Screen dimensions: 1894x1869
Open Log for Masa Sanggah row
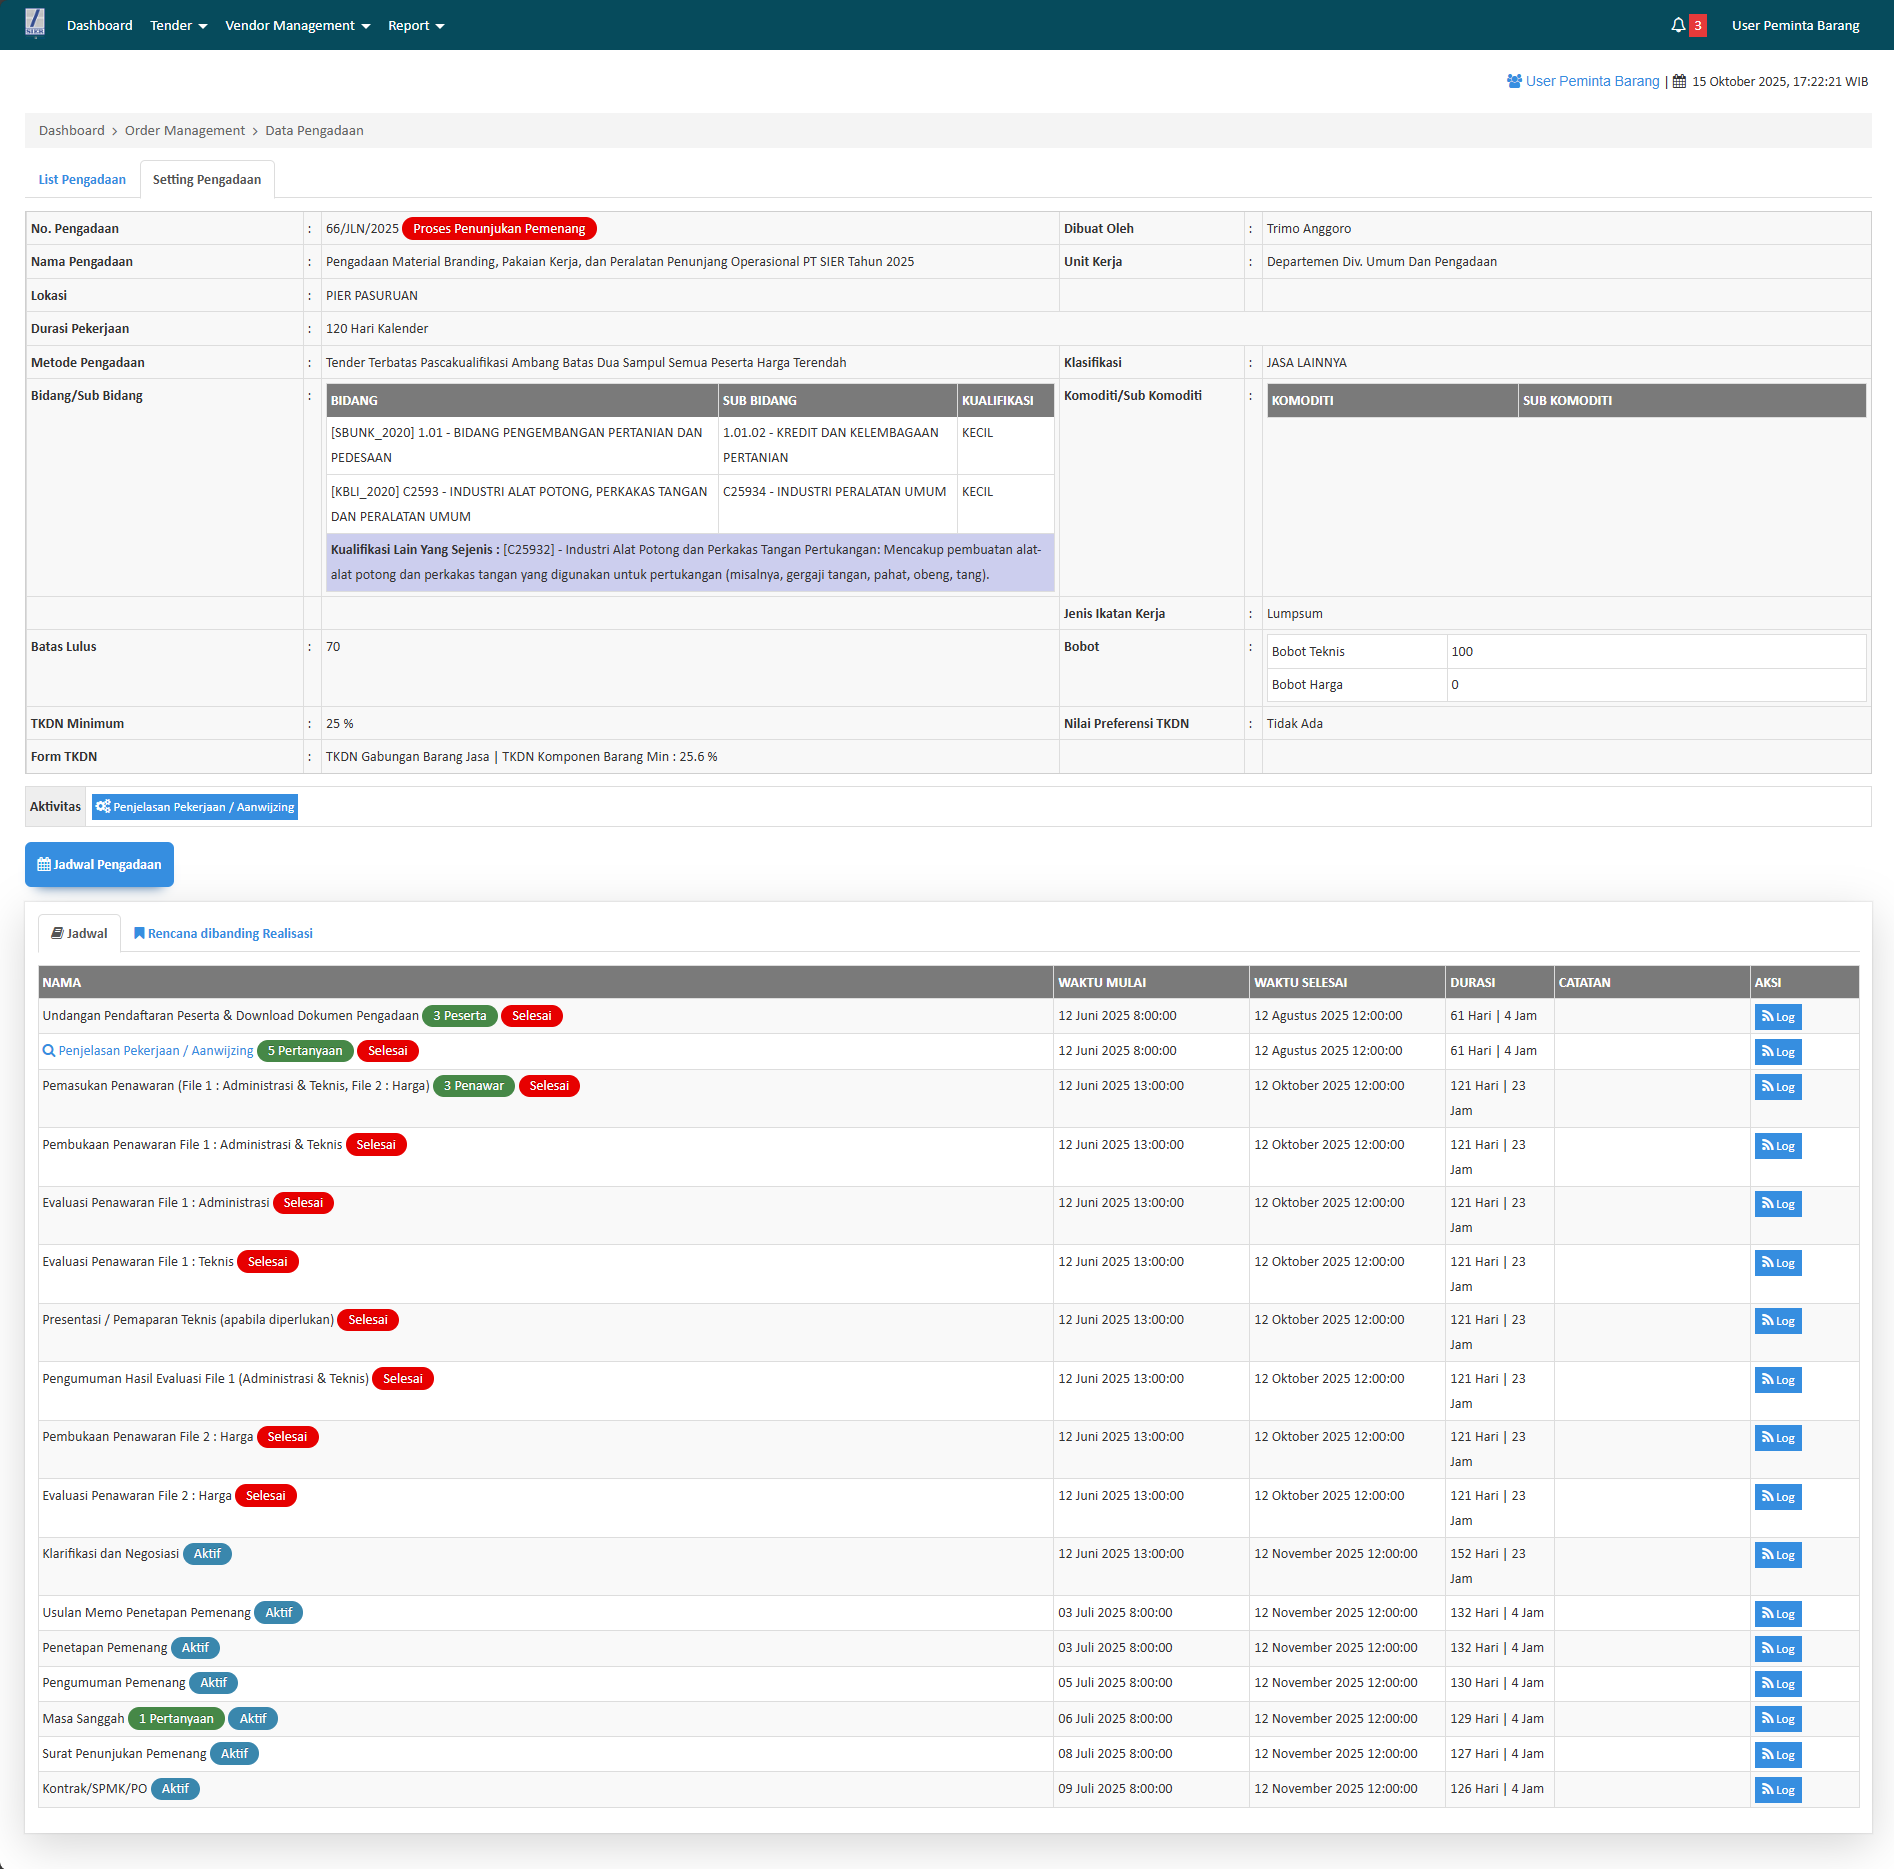1777,1719
